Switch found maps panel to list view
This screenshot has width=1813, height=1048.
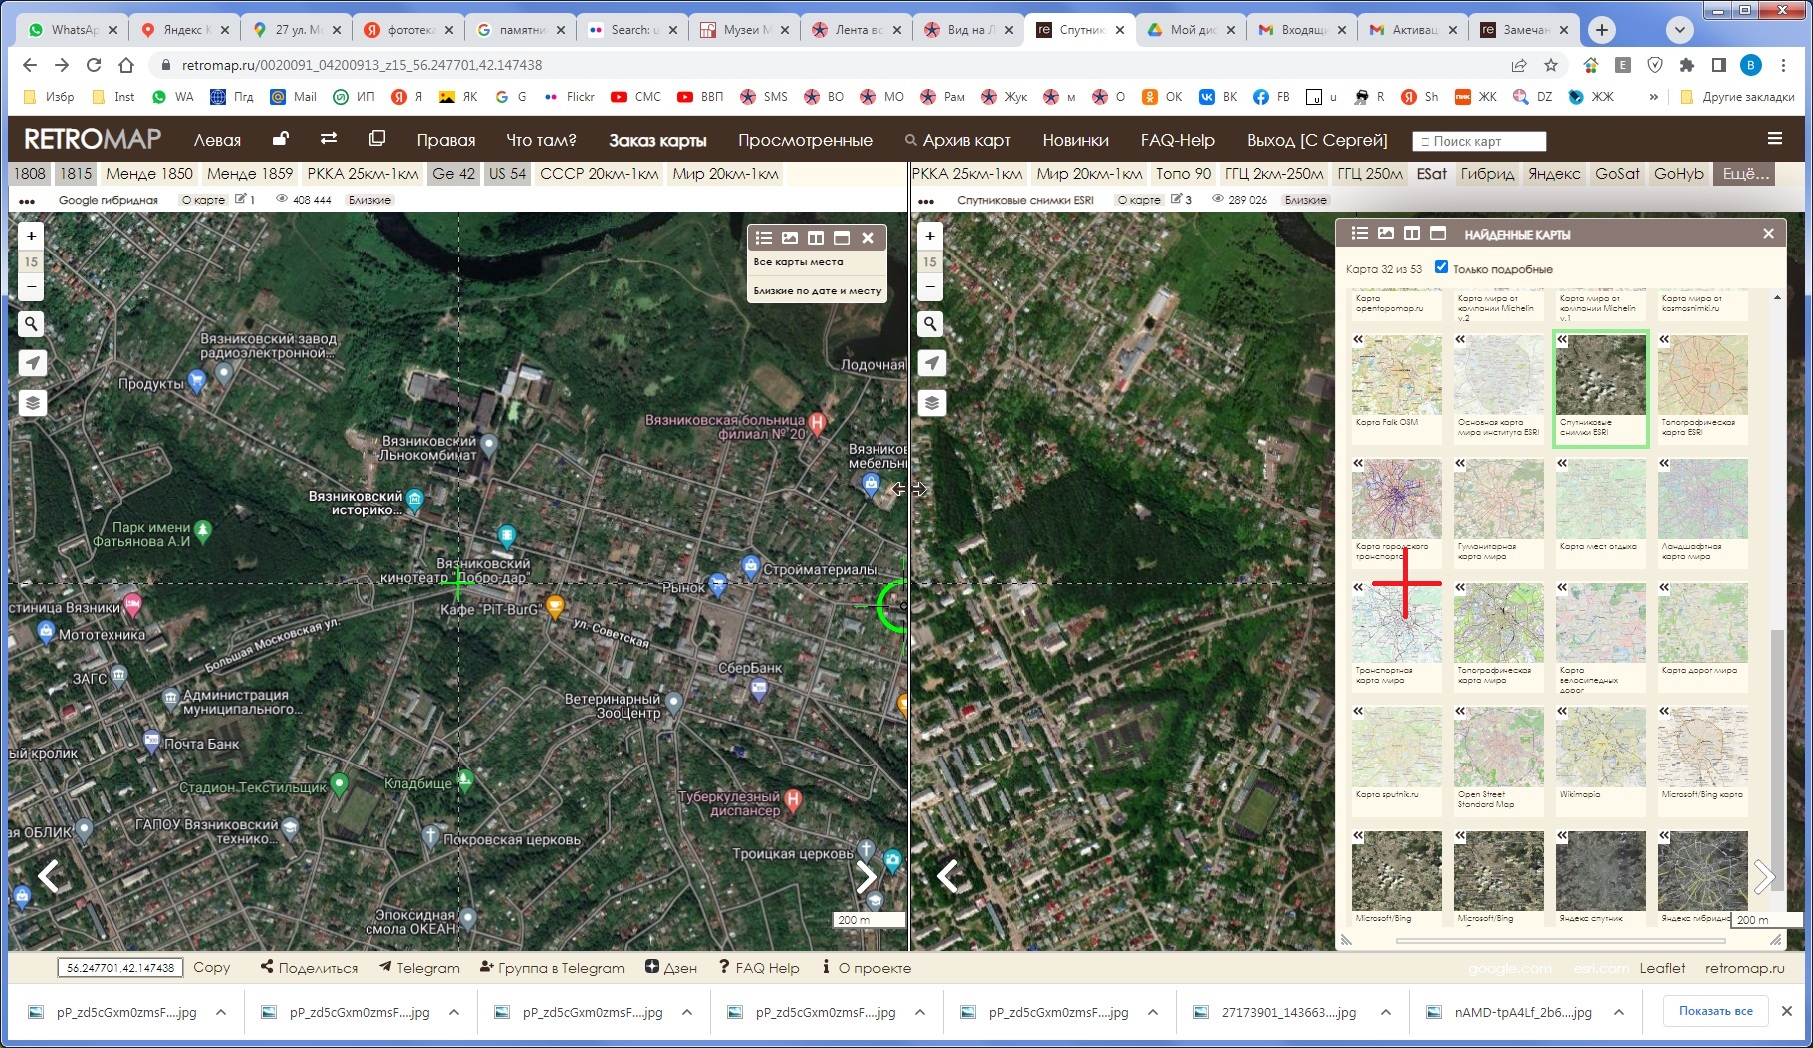click(x=1359, y=234)
